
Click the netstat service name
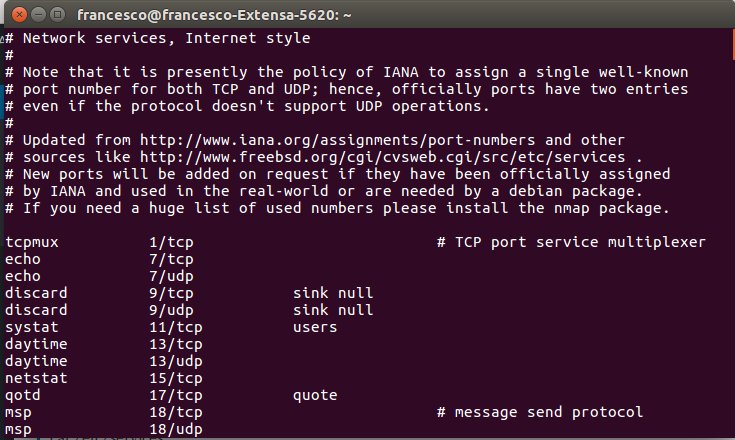pos(36,378)
